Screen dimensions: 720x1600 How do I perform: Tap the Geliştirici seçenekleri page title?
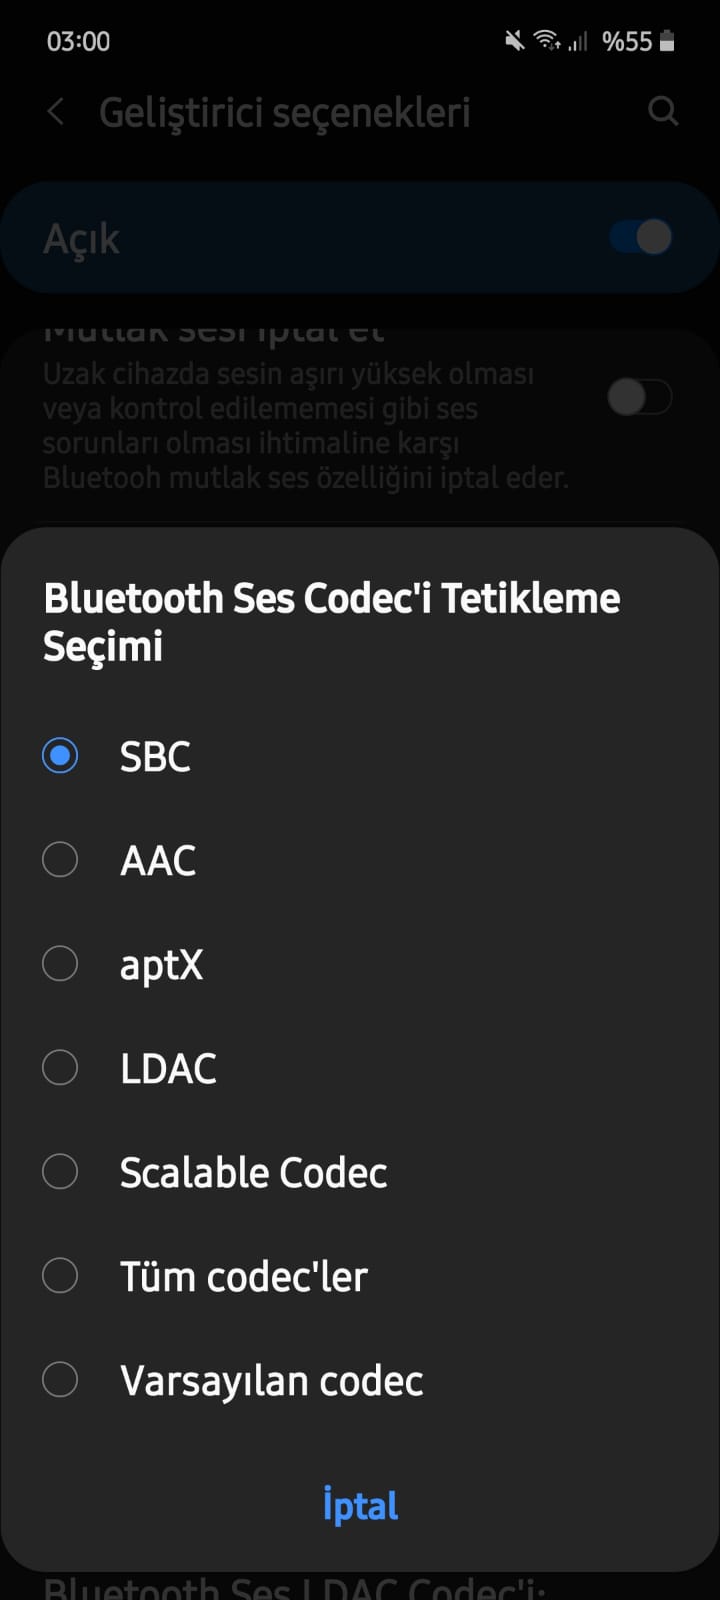284,113
